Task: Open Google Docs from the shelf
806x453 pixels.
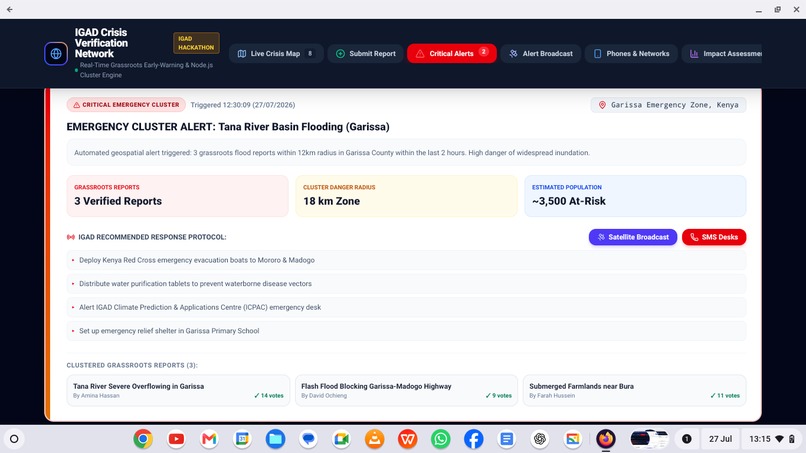Action: [507, 439]
